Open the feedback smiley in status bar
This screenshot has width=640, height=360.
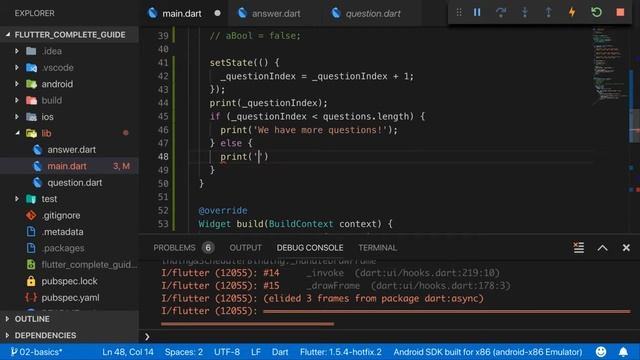coord(601,352)
